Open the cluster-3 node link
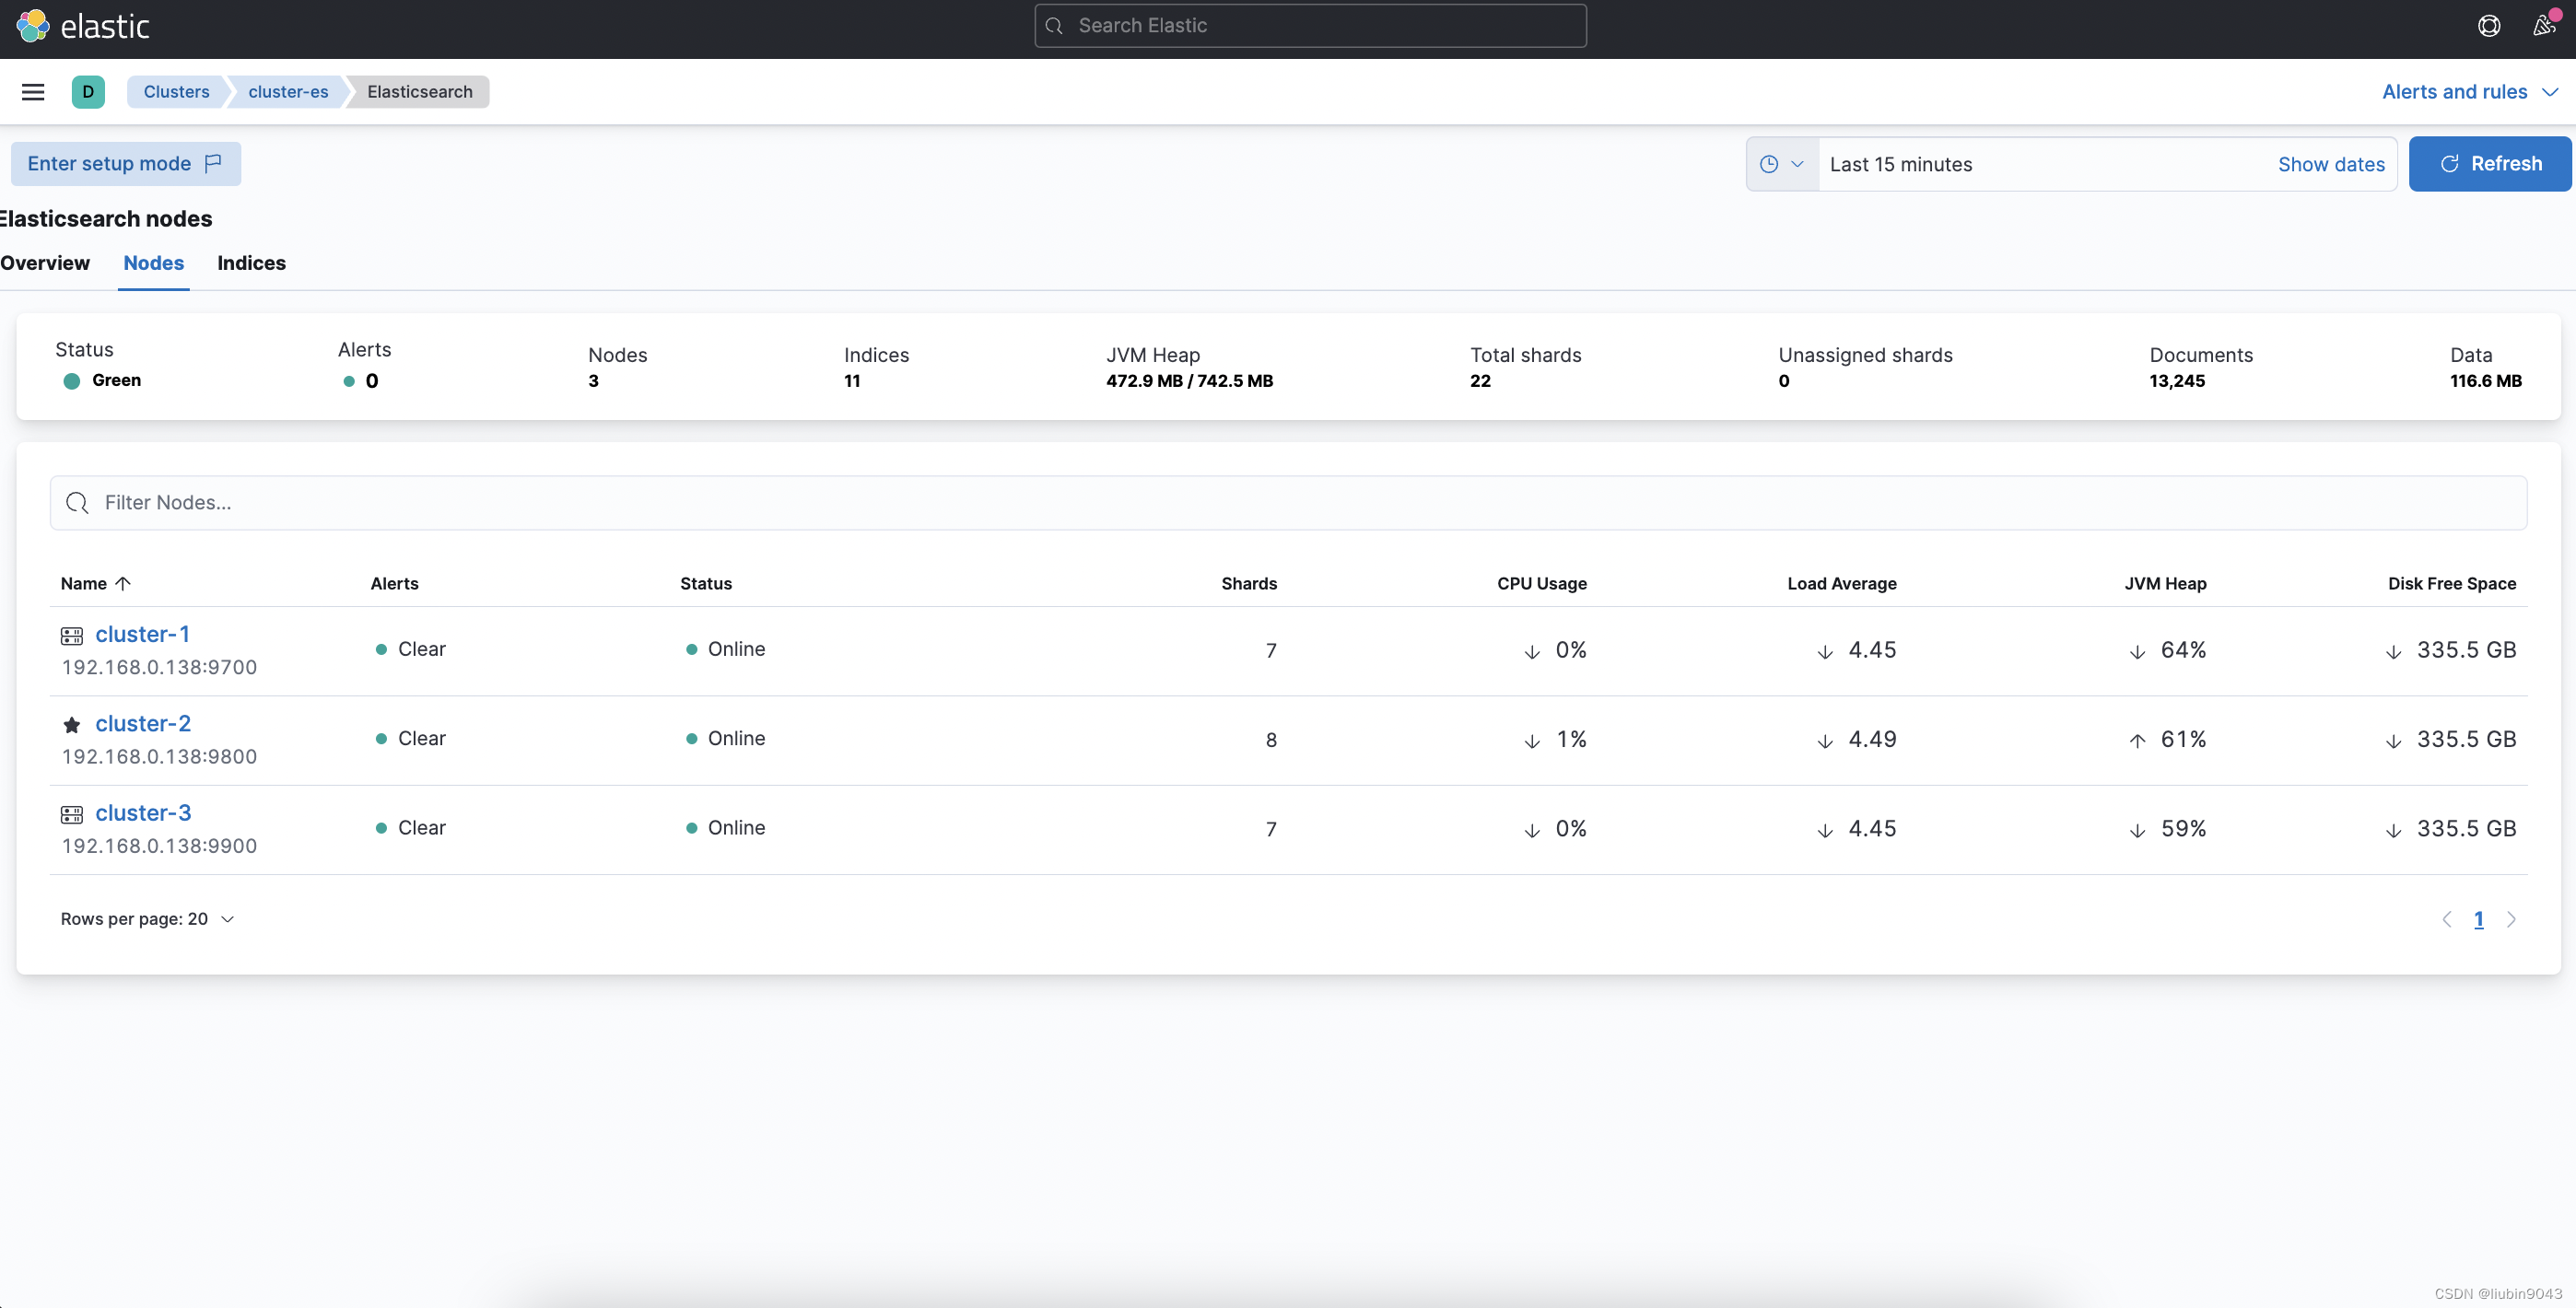The height and width of the screenshot is (1308, 2576). (x=143, y=813)
